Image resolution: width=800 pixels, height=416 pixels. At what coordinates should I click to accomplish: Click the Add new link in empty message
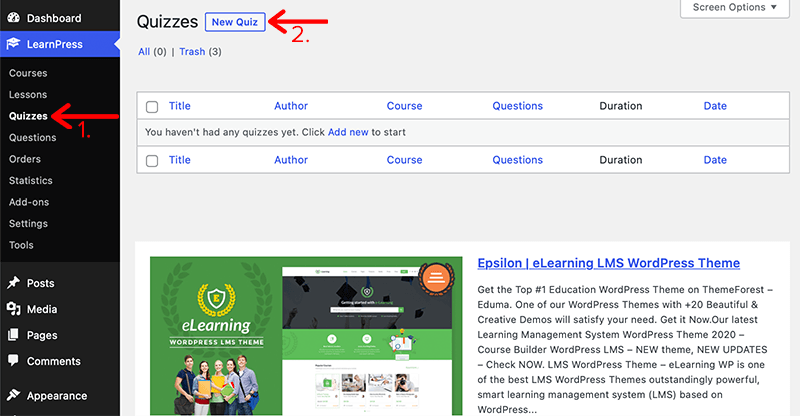348,132
